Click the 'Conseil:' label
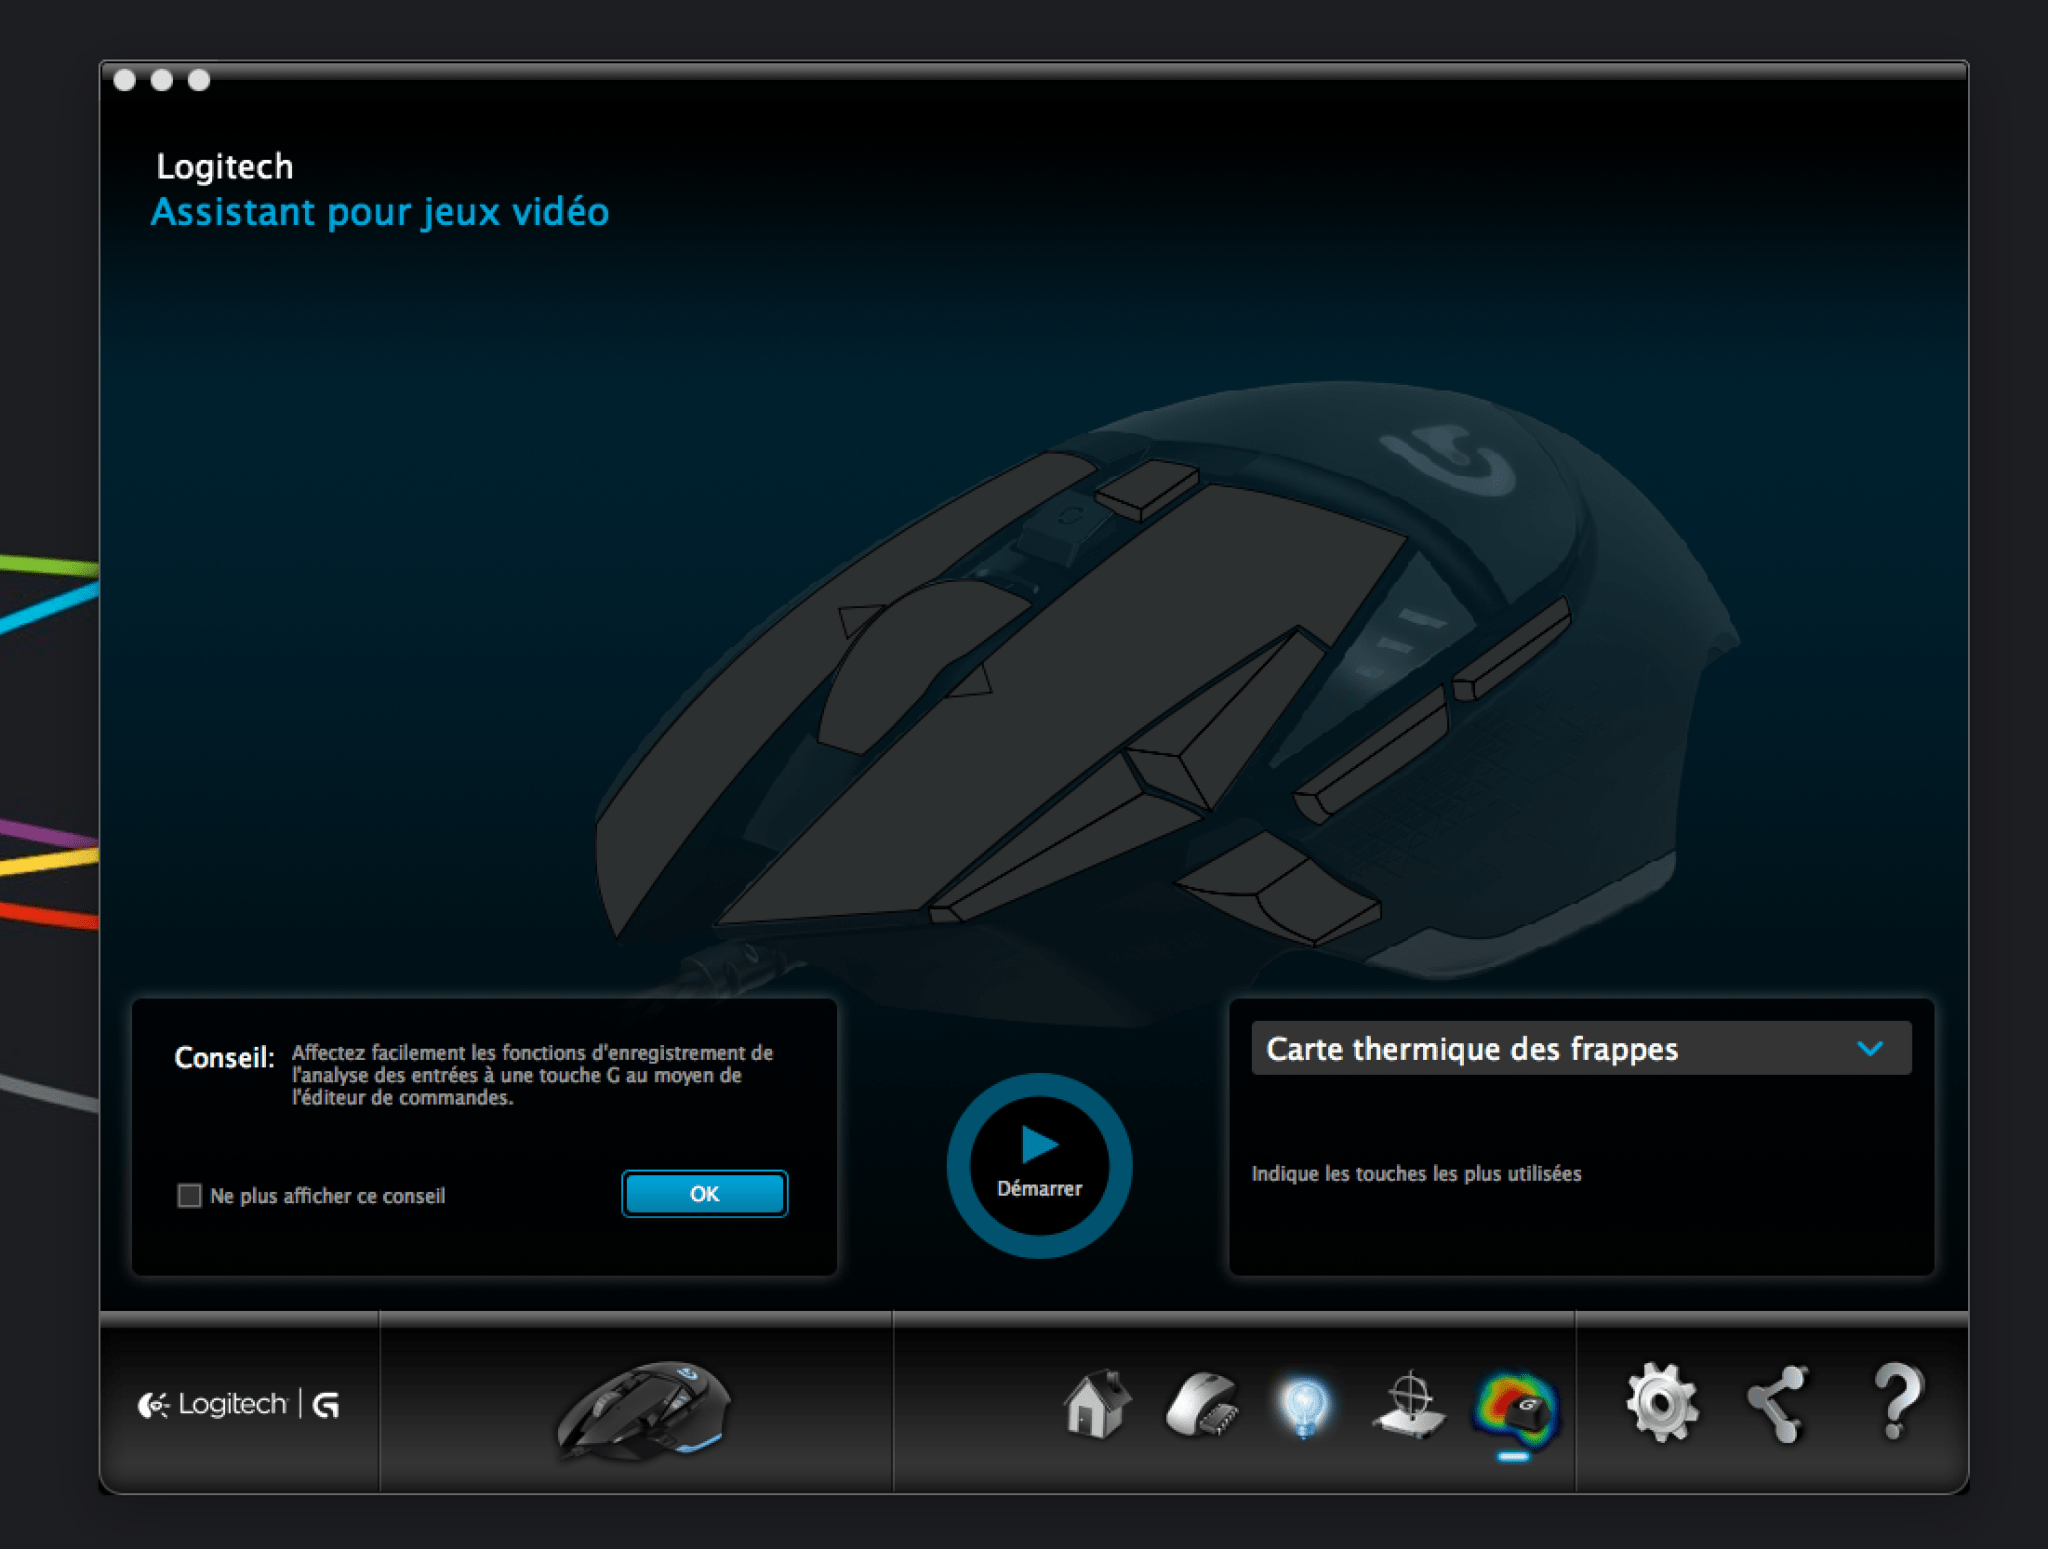The image size is (2048, 1549). click(x=224, y=1057)
